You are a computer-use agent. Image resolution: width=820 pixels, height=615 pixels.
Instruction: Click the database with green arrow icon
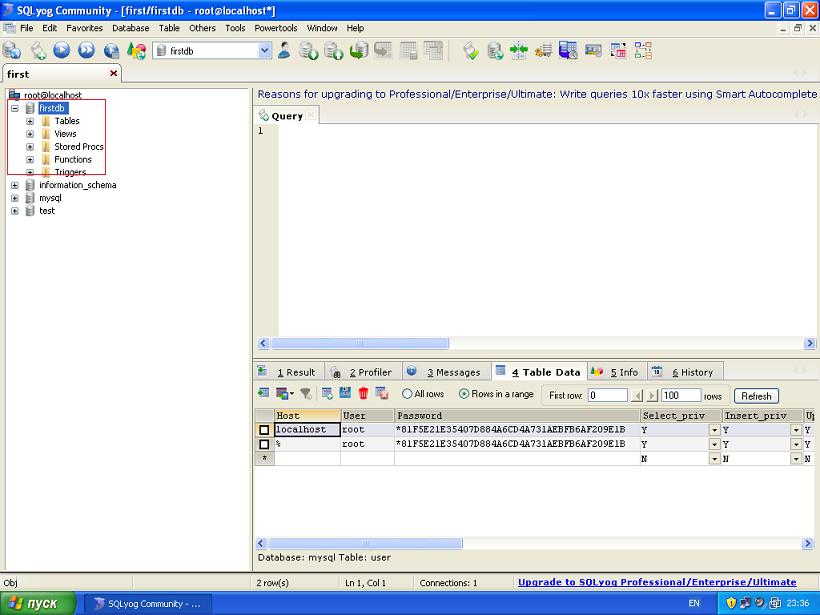pos(495,51)
